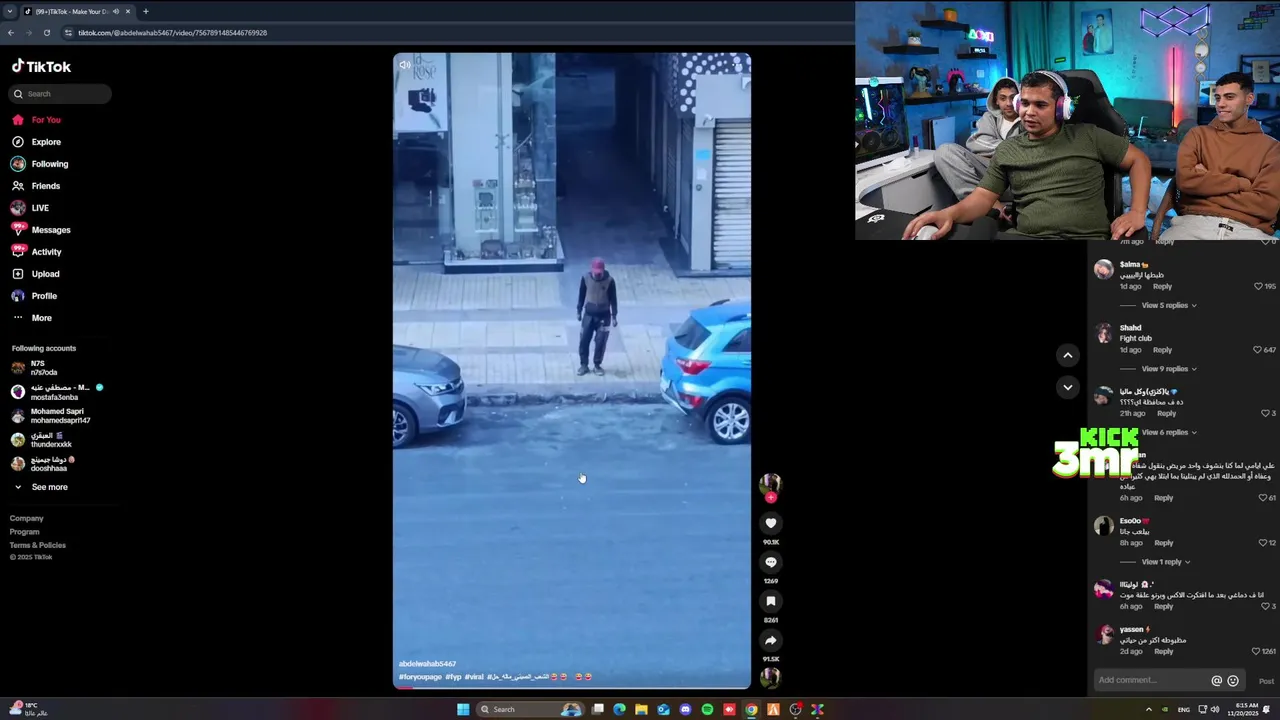Share the video with arrow icon
The width and height of the screenshot is (1280, 720).
pos(771,640)
